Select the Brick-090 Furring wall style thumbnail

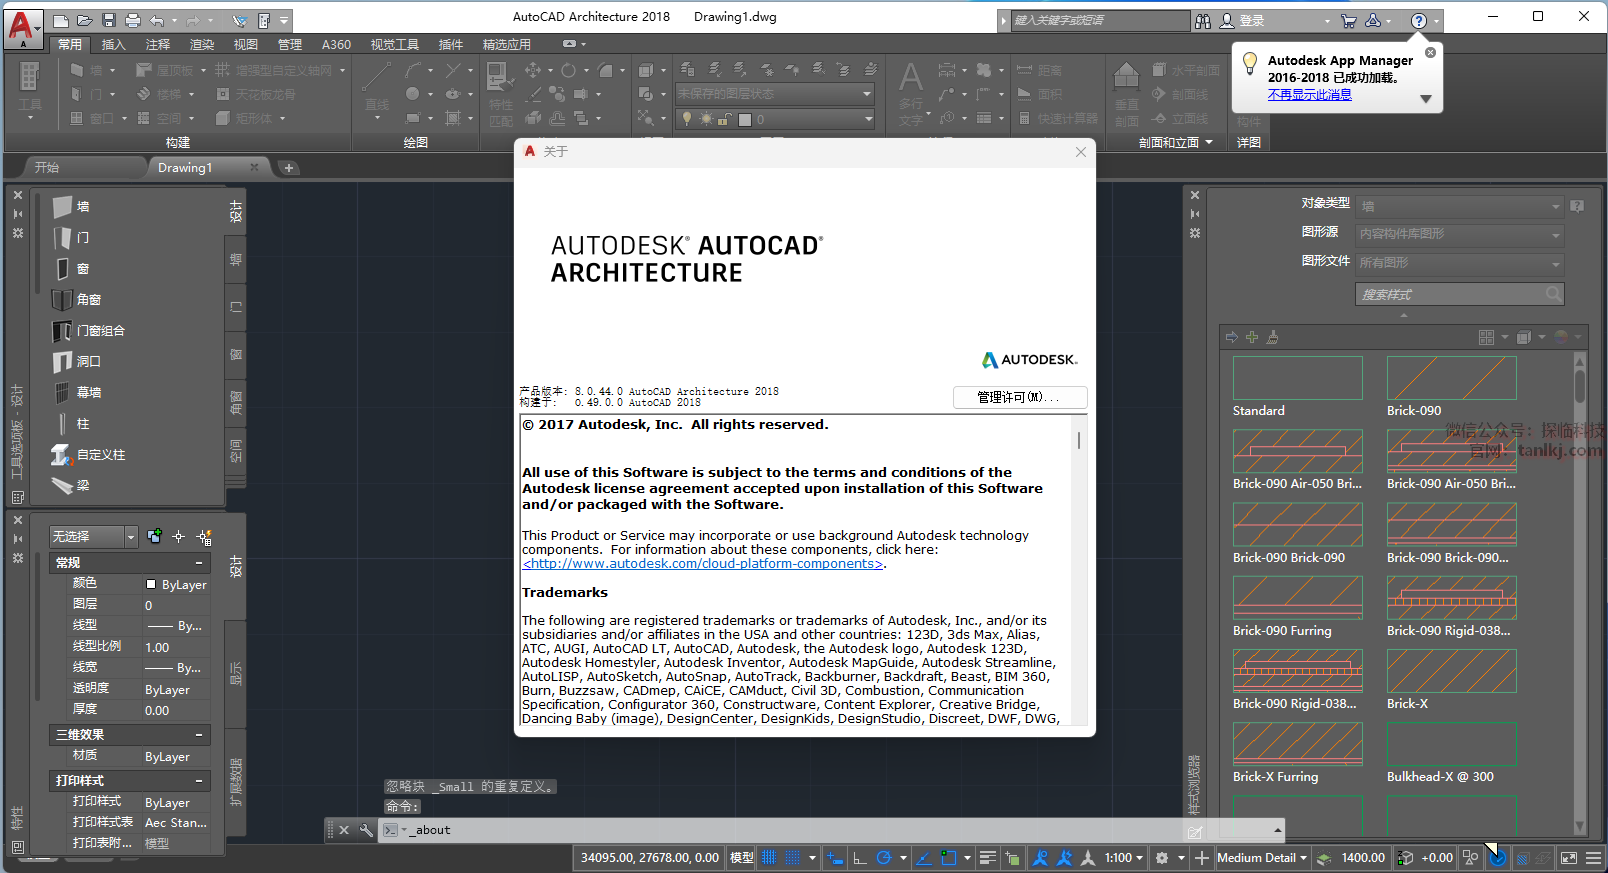[x=1297, y=598]
